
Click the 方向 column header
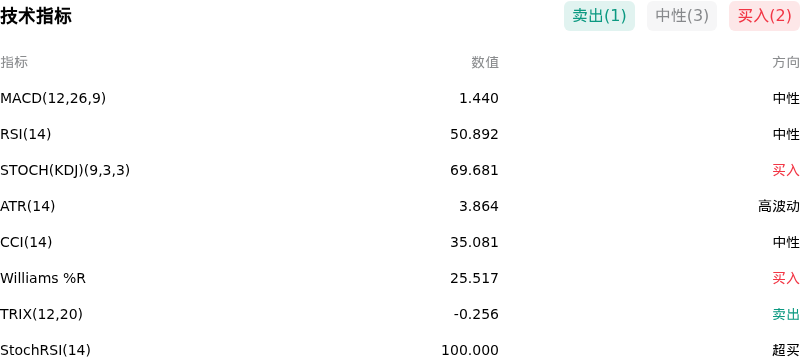pyautogui.click(x=786, y=62)
